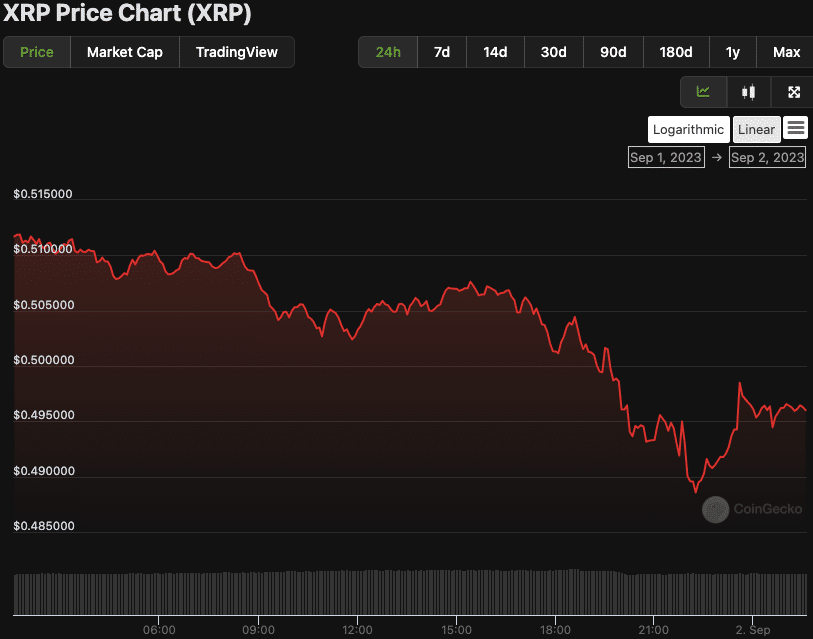Pick the 180d time range
This screenshot has width=813, height=639.
pyautogui.click(x=675, y=52)
